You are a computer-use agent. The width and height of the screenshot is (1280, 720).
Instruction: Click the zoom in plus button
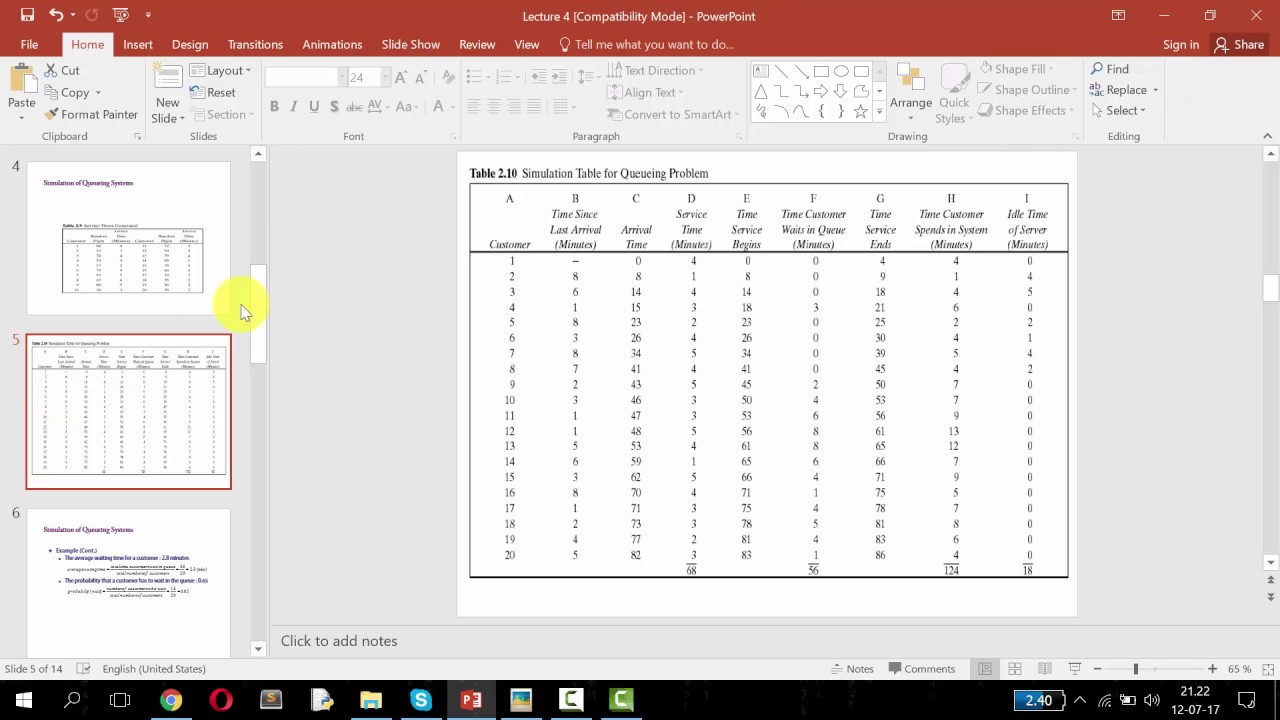coord(1212,668)
